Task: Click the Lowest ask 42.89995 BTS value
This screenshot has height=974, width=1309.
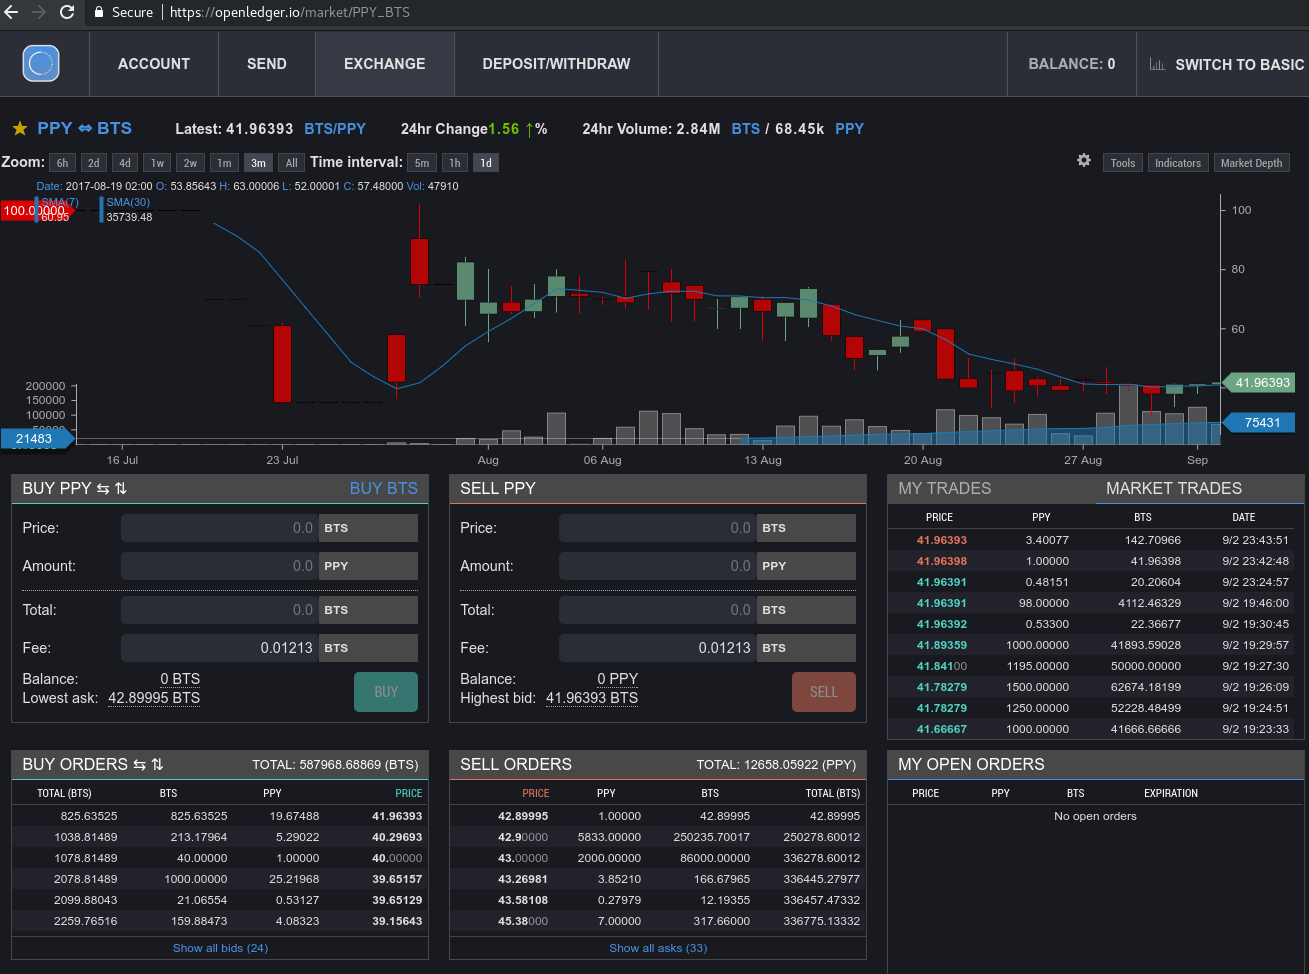Action: pyautogui.click(x=154, y=698)
